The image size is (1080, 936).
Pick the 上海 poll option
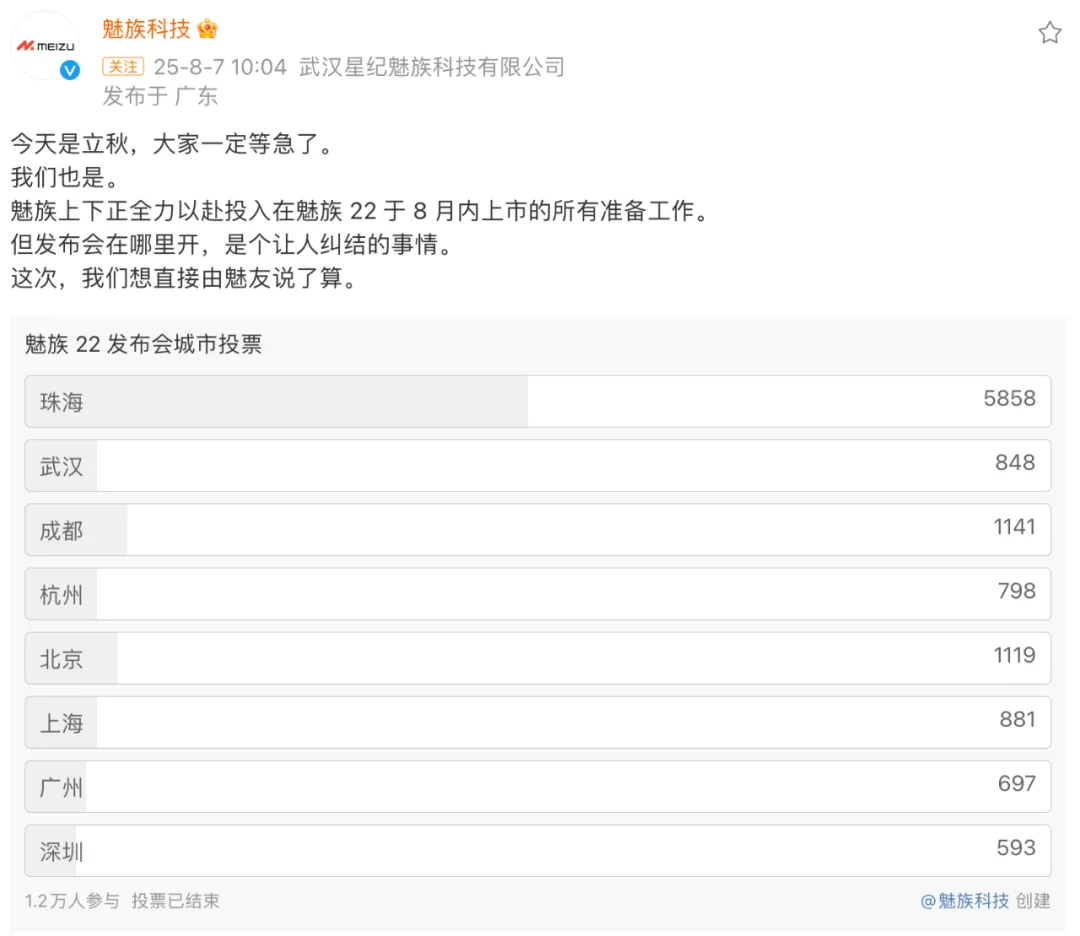(538, 722)
